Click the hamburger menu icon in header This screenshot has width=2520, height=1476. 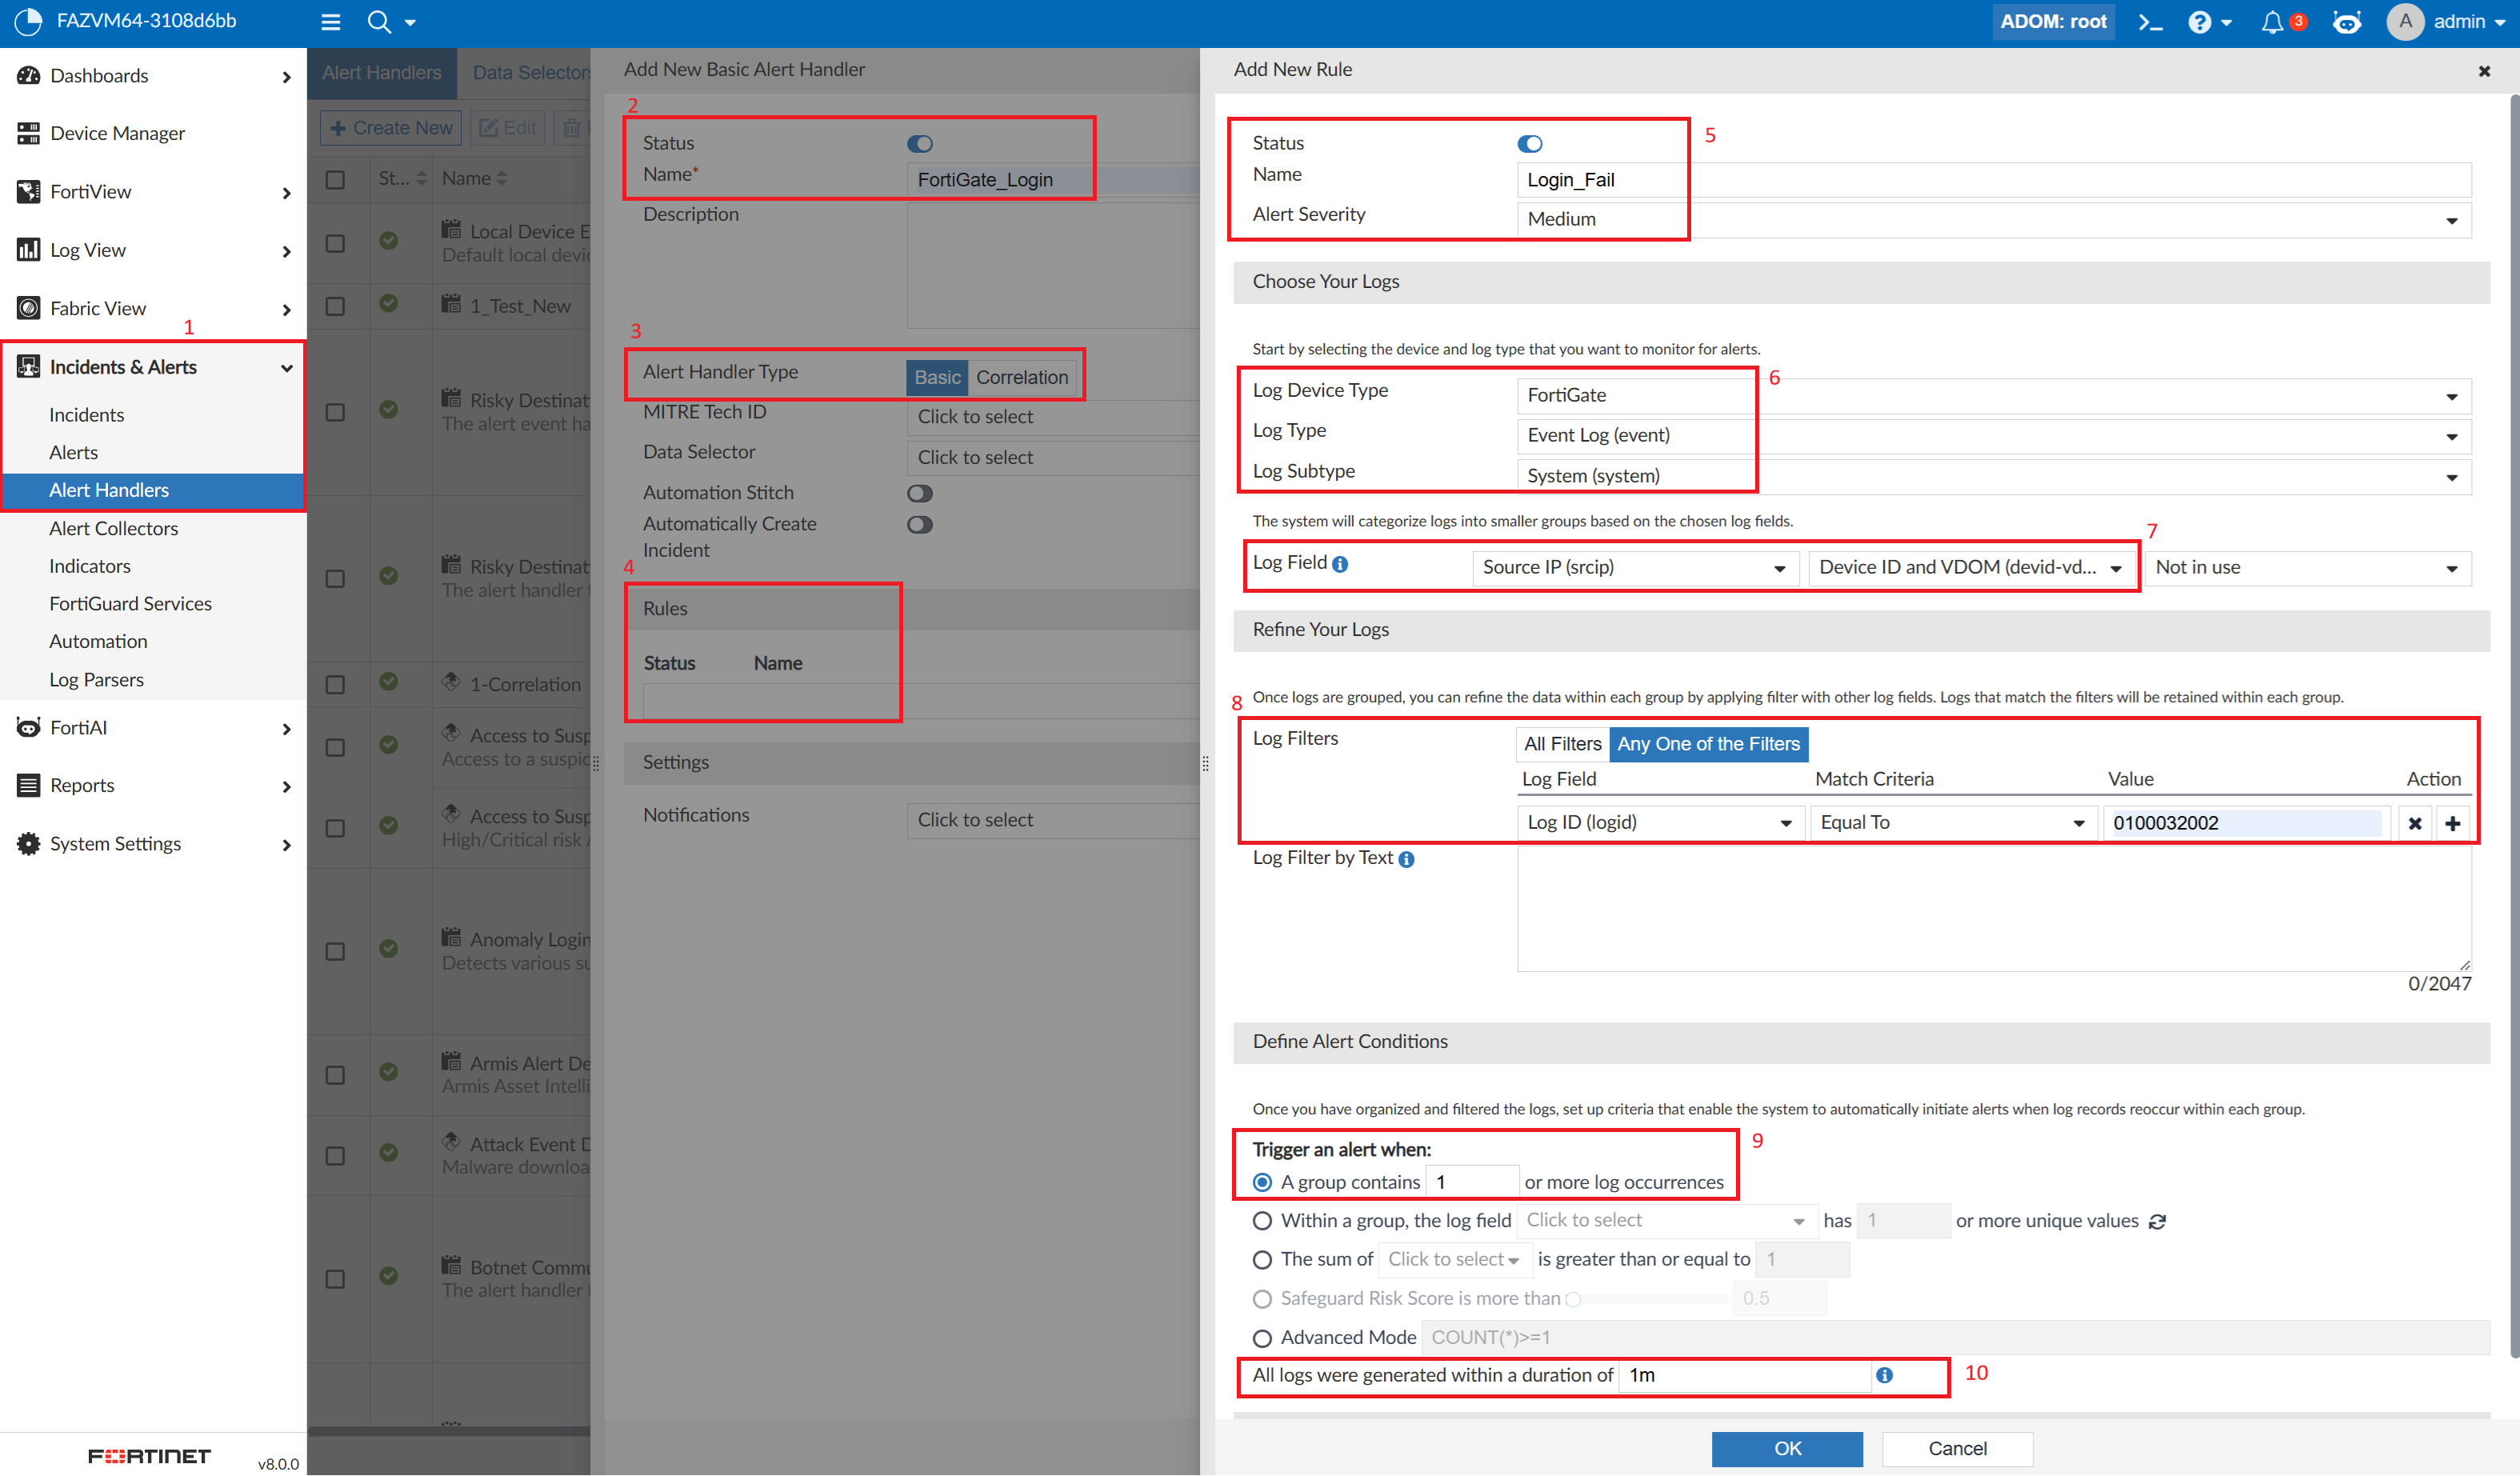(x=331, y=21)
